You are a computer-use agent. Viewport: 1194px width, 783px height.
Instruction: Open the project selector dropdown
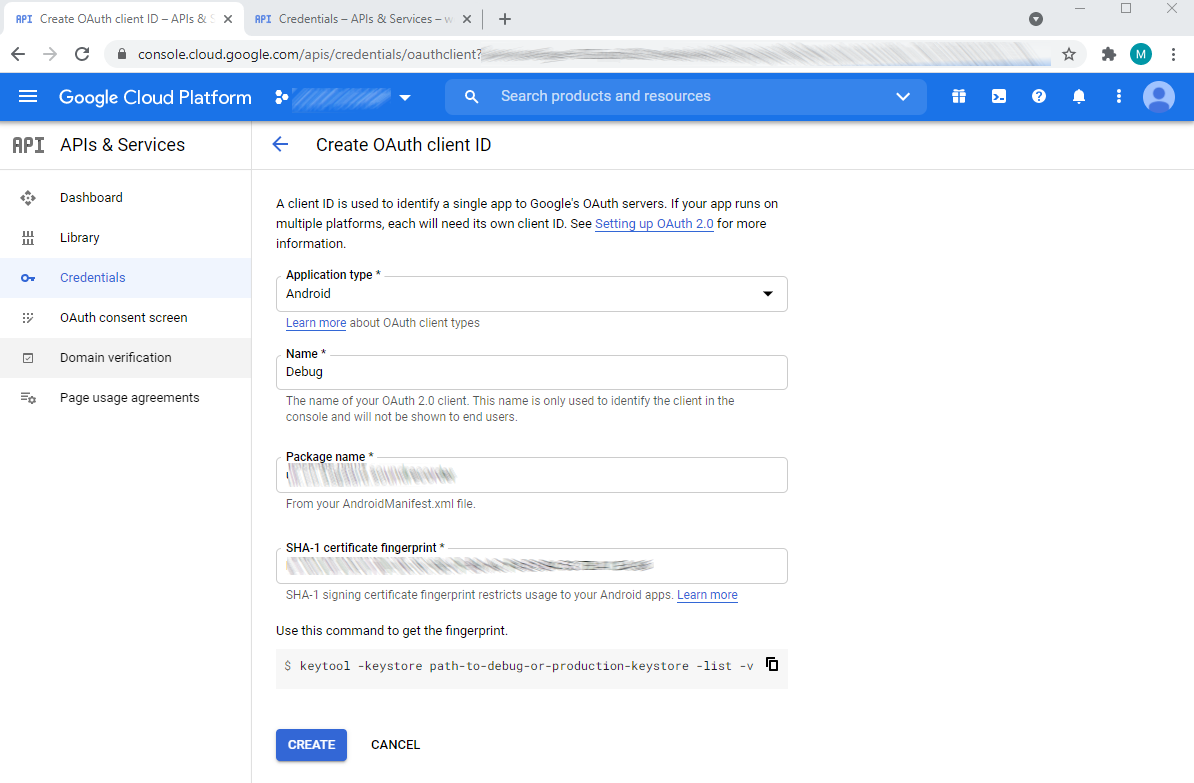pos(404,97)
